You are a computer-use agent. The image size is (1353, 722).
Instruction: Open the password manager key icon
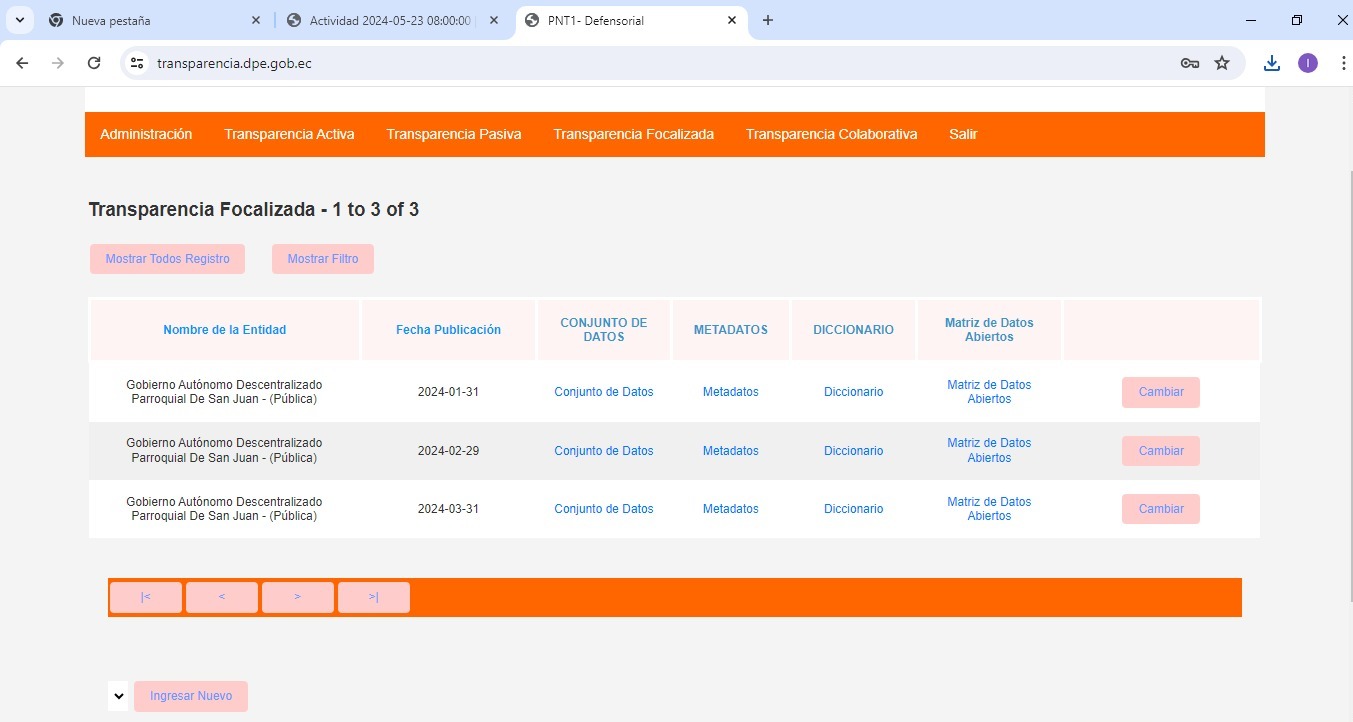click(x=1189, y=63)
